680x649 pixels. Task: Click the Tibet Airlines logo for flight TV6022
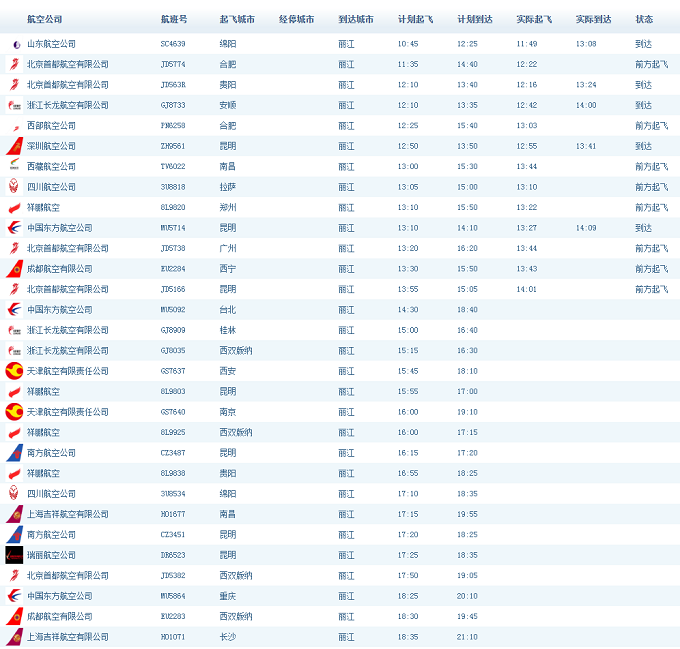(x=15, y=167)
